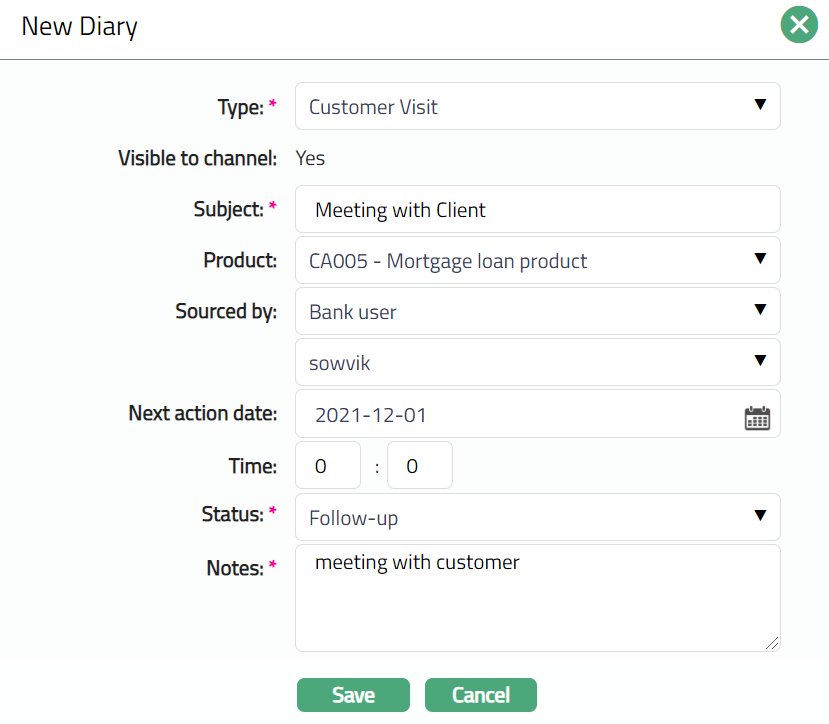Close the New Diary dialog
The width and height of the screenshot is (829, 724).
pyautogui.click(x=799, y=26)
